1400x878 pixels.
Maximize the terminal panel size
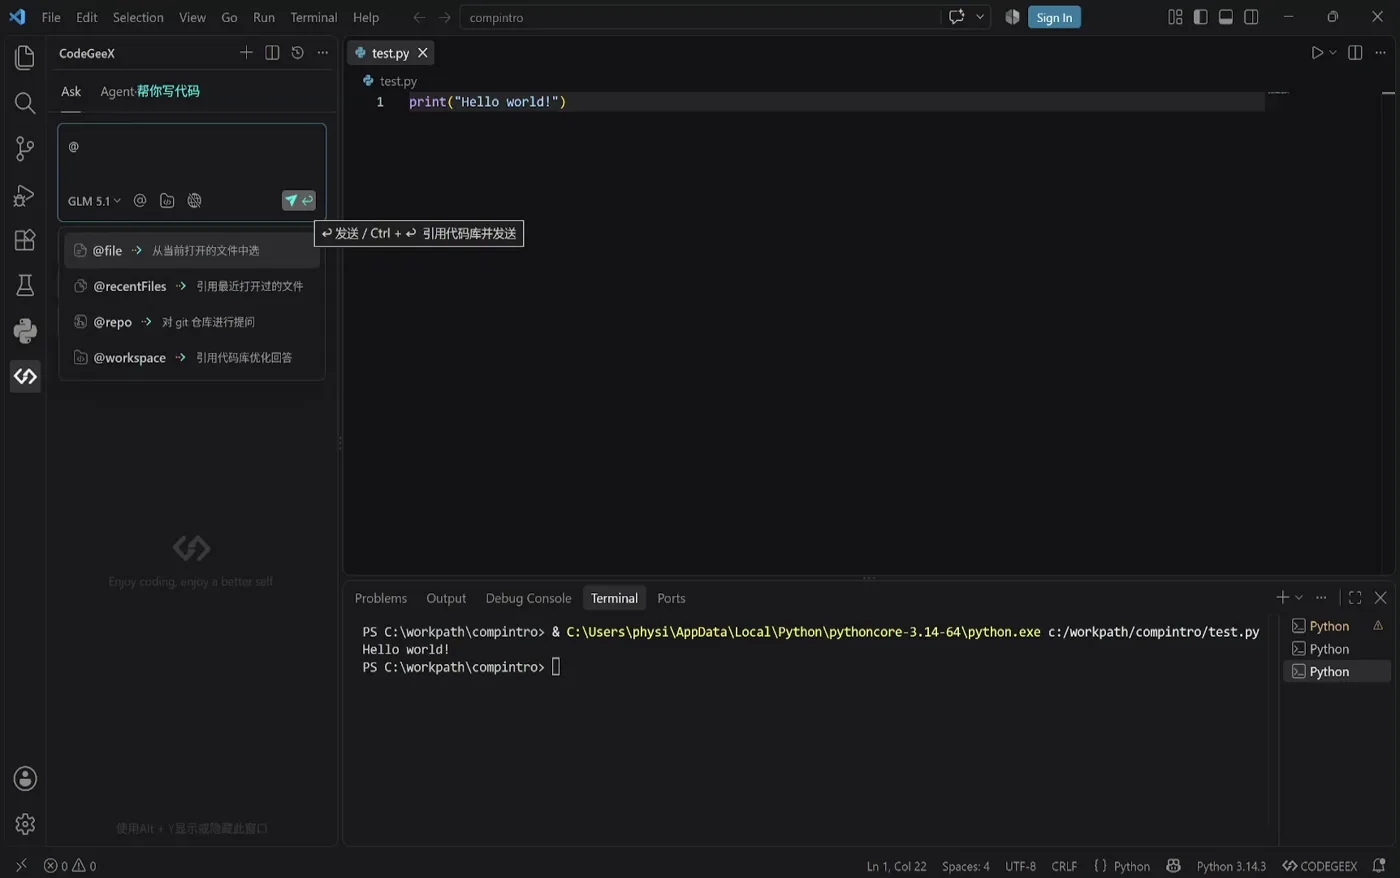pos(1355,598)
